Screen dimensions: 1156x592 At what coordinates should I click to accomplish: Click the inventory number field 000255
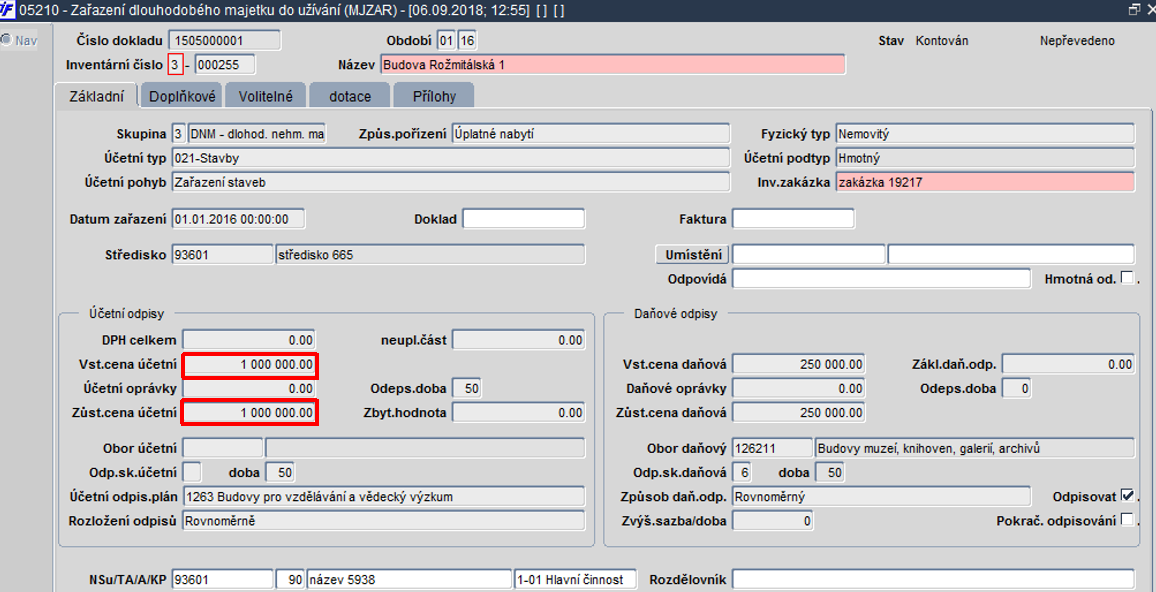click(225, 65)
